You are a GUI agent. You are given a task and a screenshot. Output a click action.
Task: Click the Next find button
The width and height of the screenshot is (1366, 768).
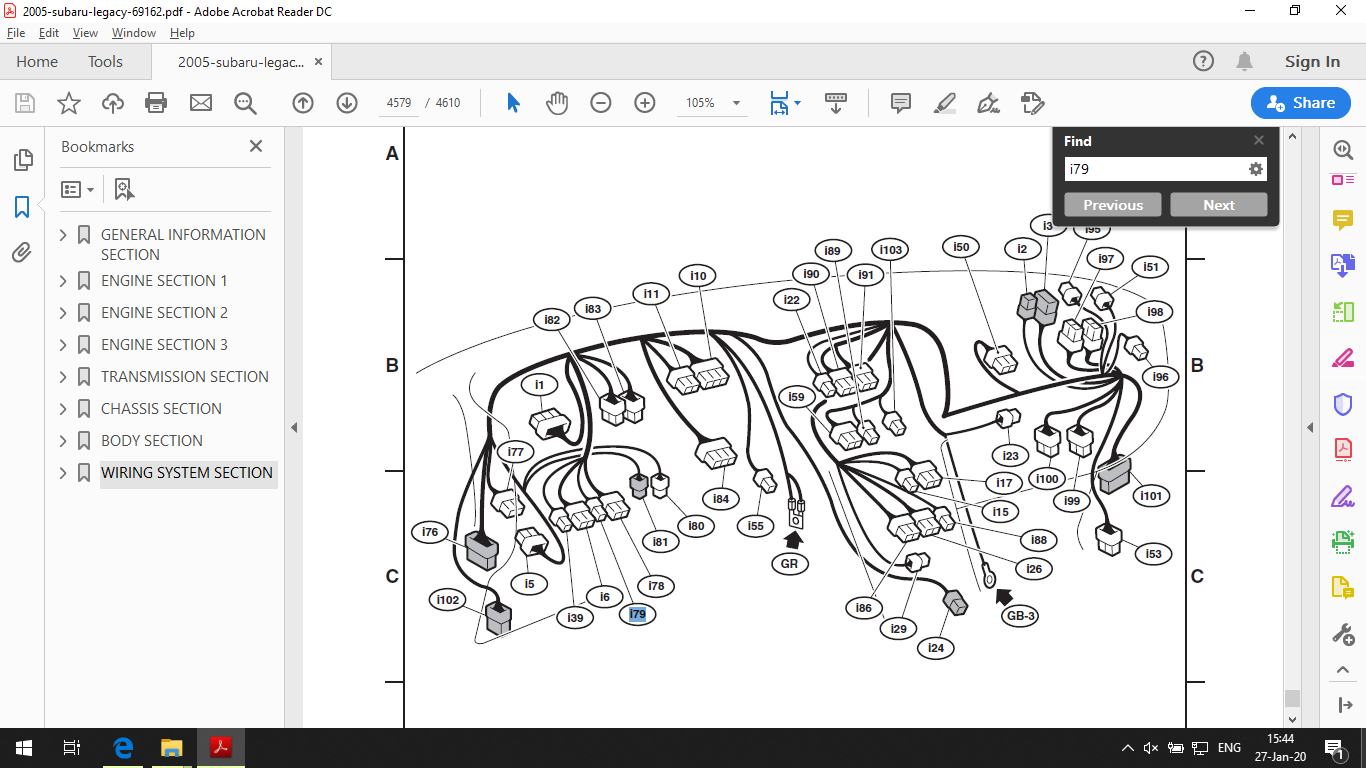tap(1219, 205)
